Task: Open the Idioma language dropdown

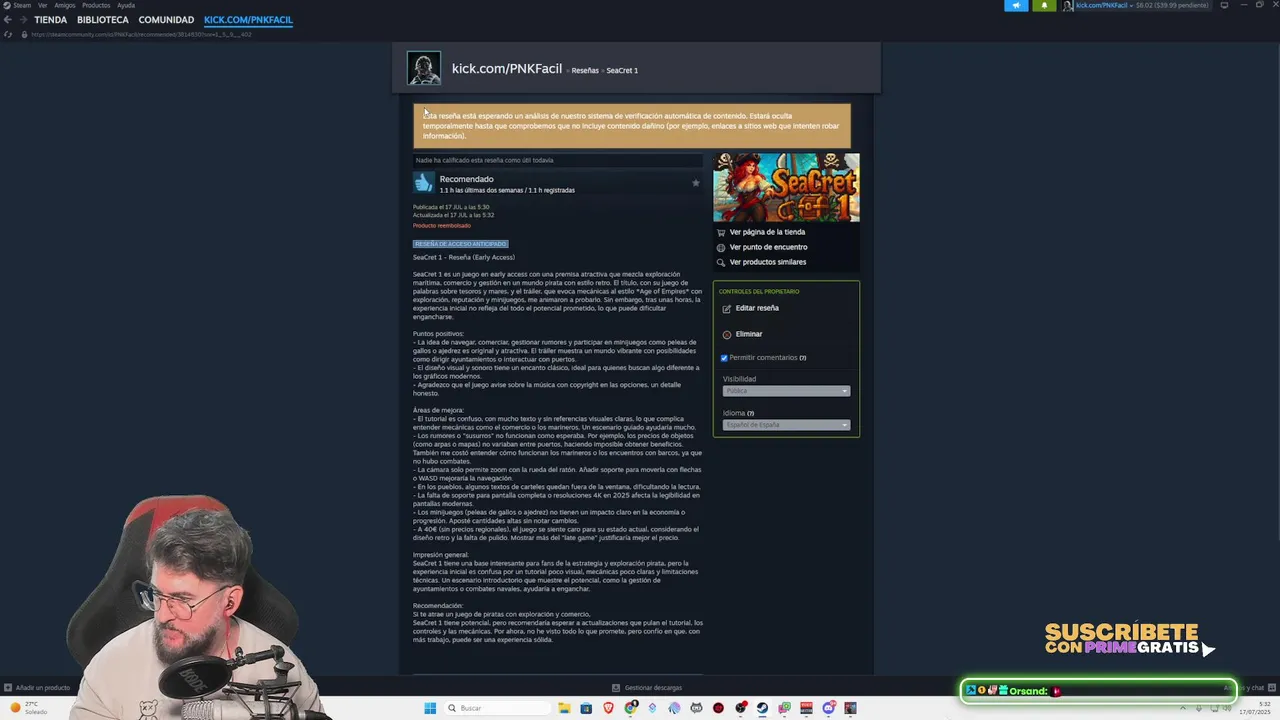Action: point(786,425)
